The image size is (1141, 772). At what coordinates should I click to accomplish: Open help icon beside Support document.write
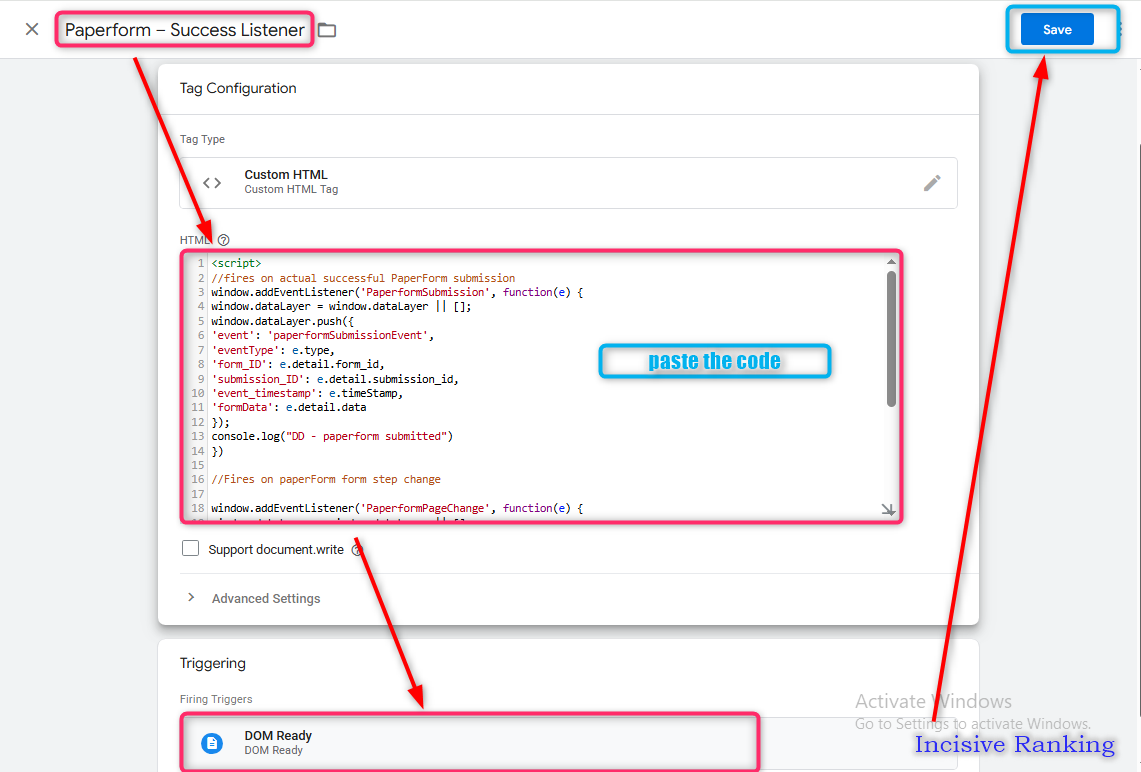tap(357, 549)
